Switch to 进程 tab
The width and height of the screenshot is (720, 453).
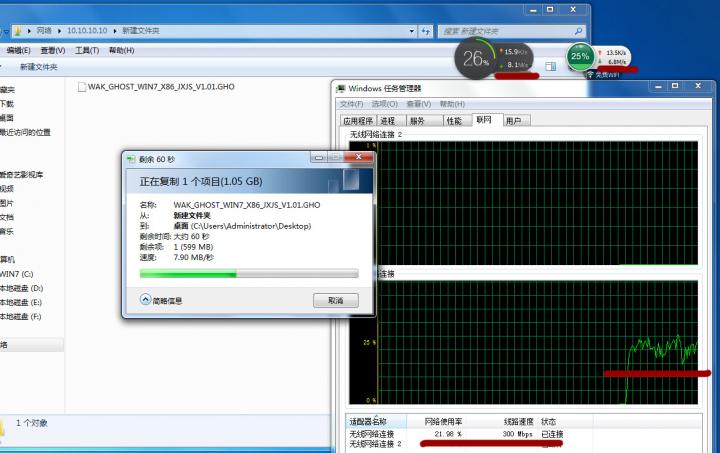click(390, 121)
